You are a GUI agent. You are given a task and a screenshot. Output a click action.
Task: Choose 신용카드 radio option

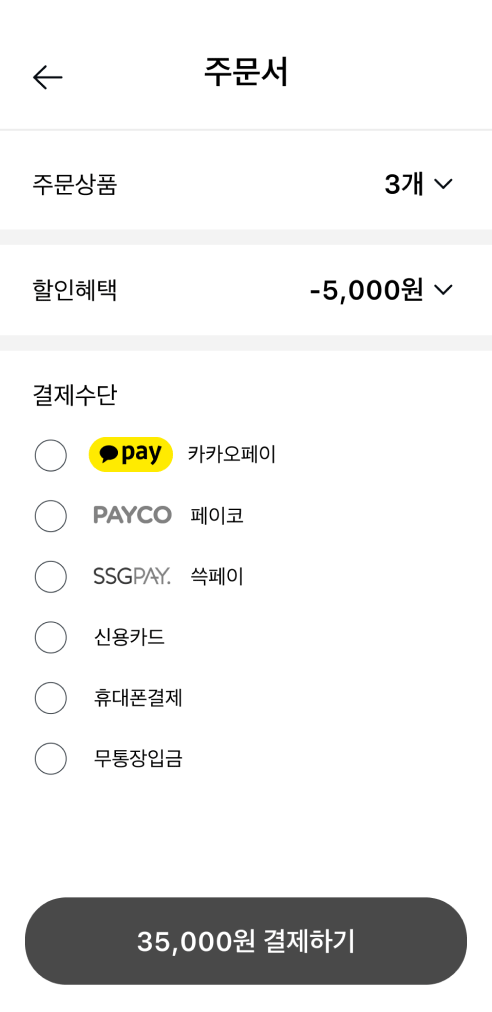(50, 637)
